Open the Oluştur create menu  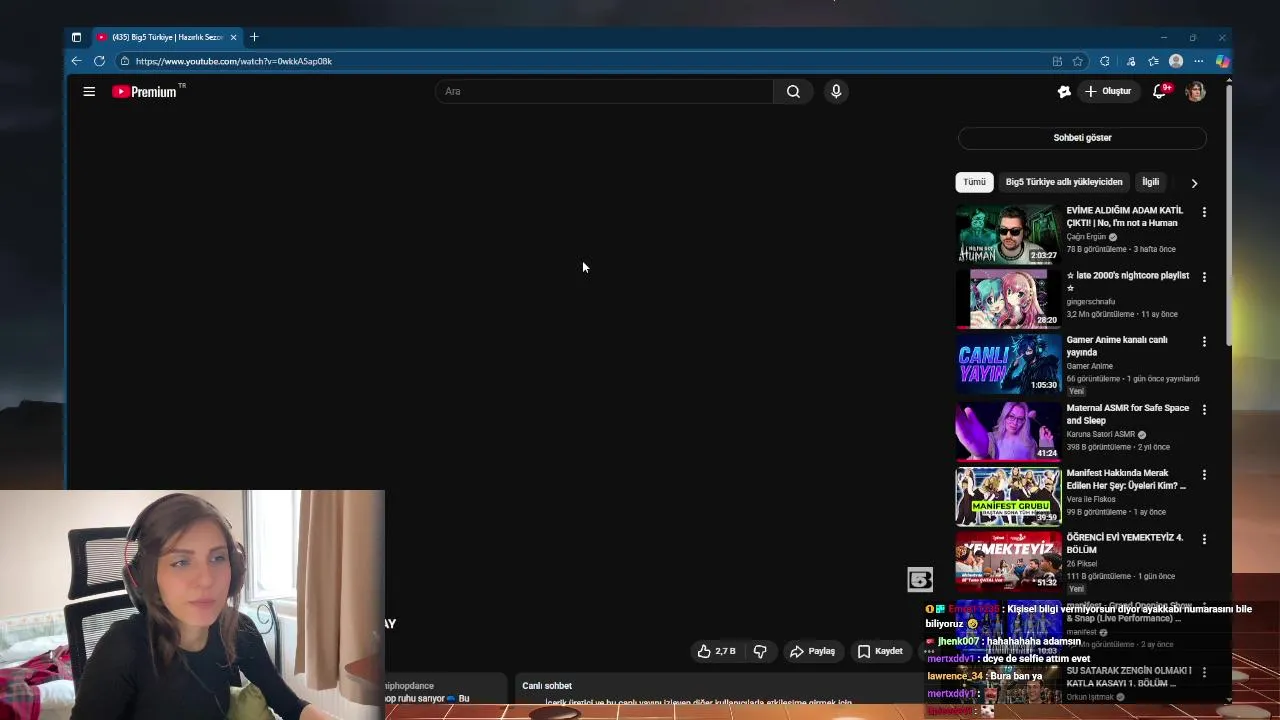1108,91
